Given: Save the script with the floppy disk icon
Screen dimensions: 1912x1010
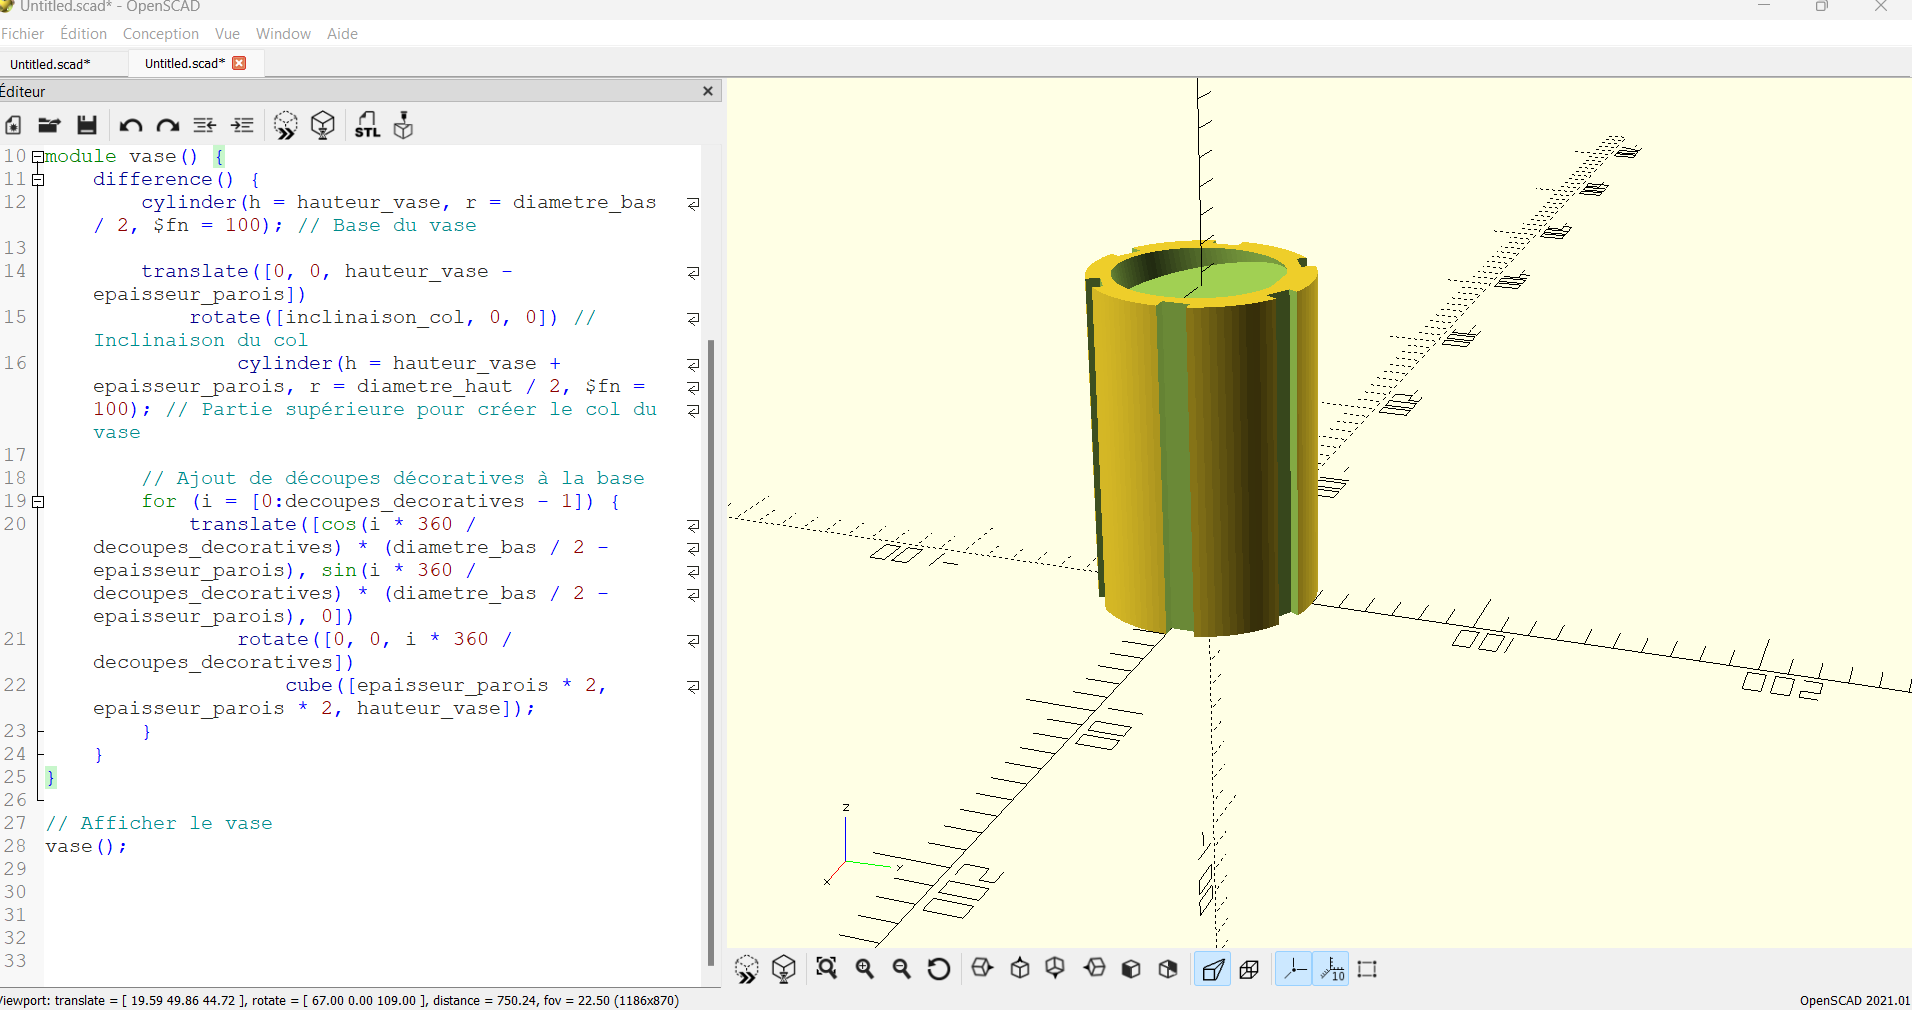Looking at the screenshot, I should click(87, 125).
